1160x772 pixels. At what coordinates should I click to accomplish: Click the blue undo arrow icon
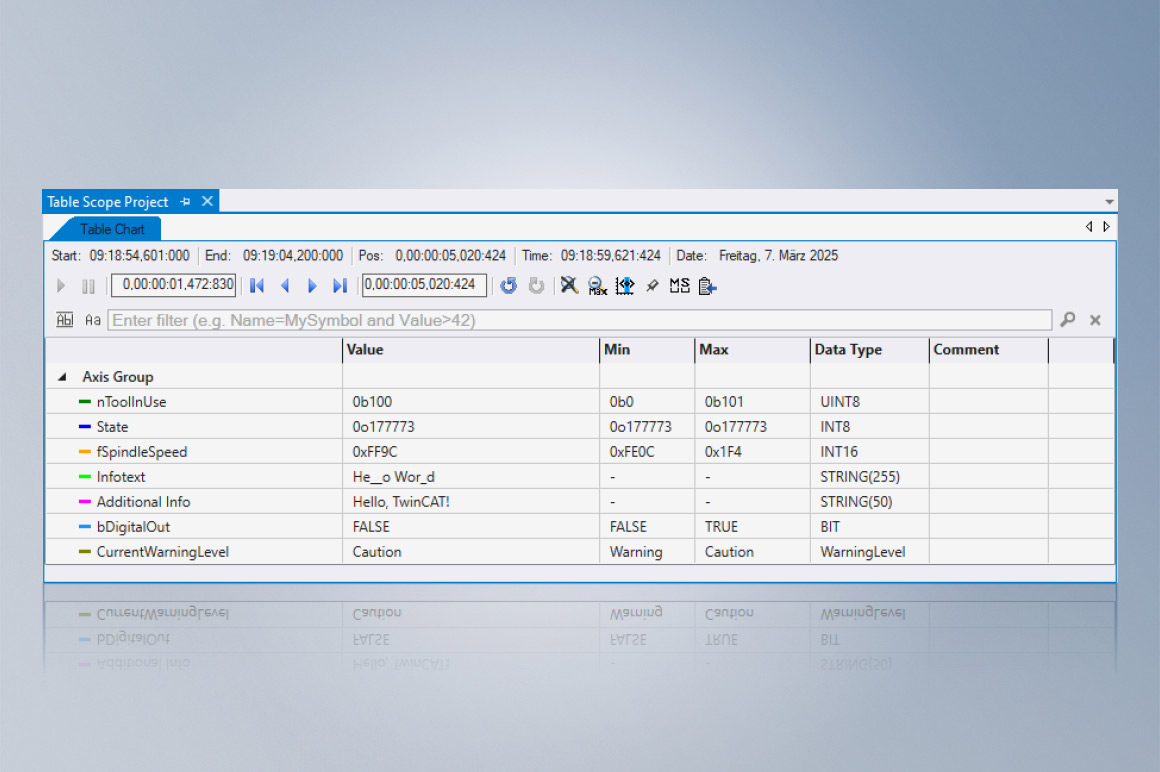click(x=509, y=286)
